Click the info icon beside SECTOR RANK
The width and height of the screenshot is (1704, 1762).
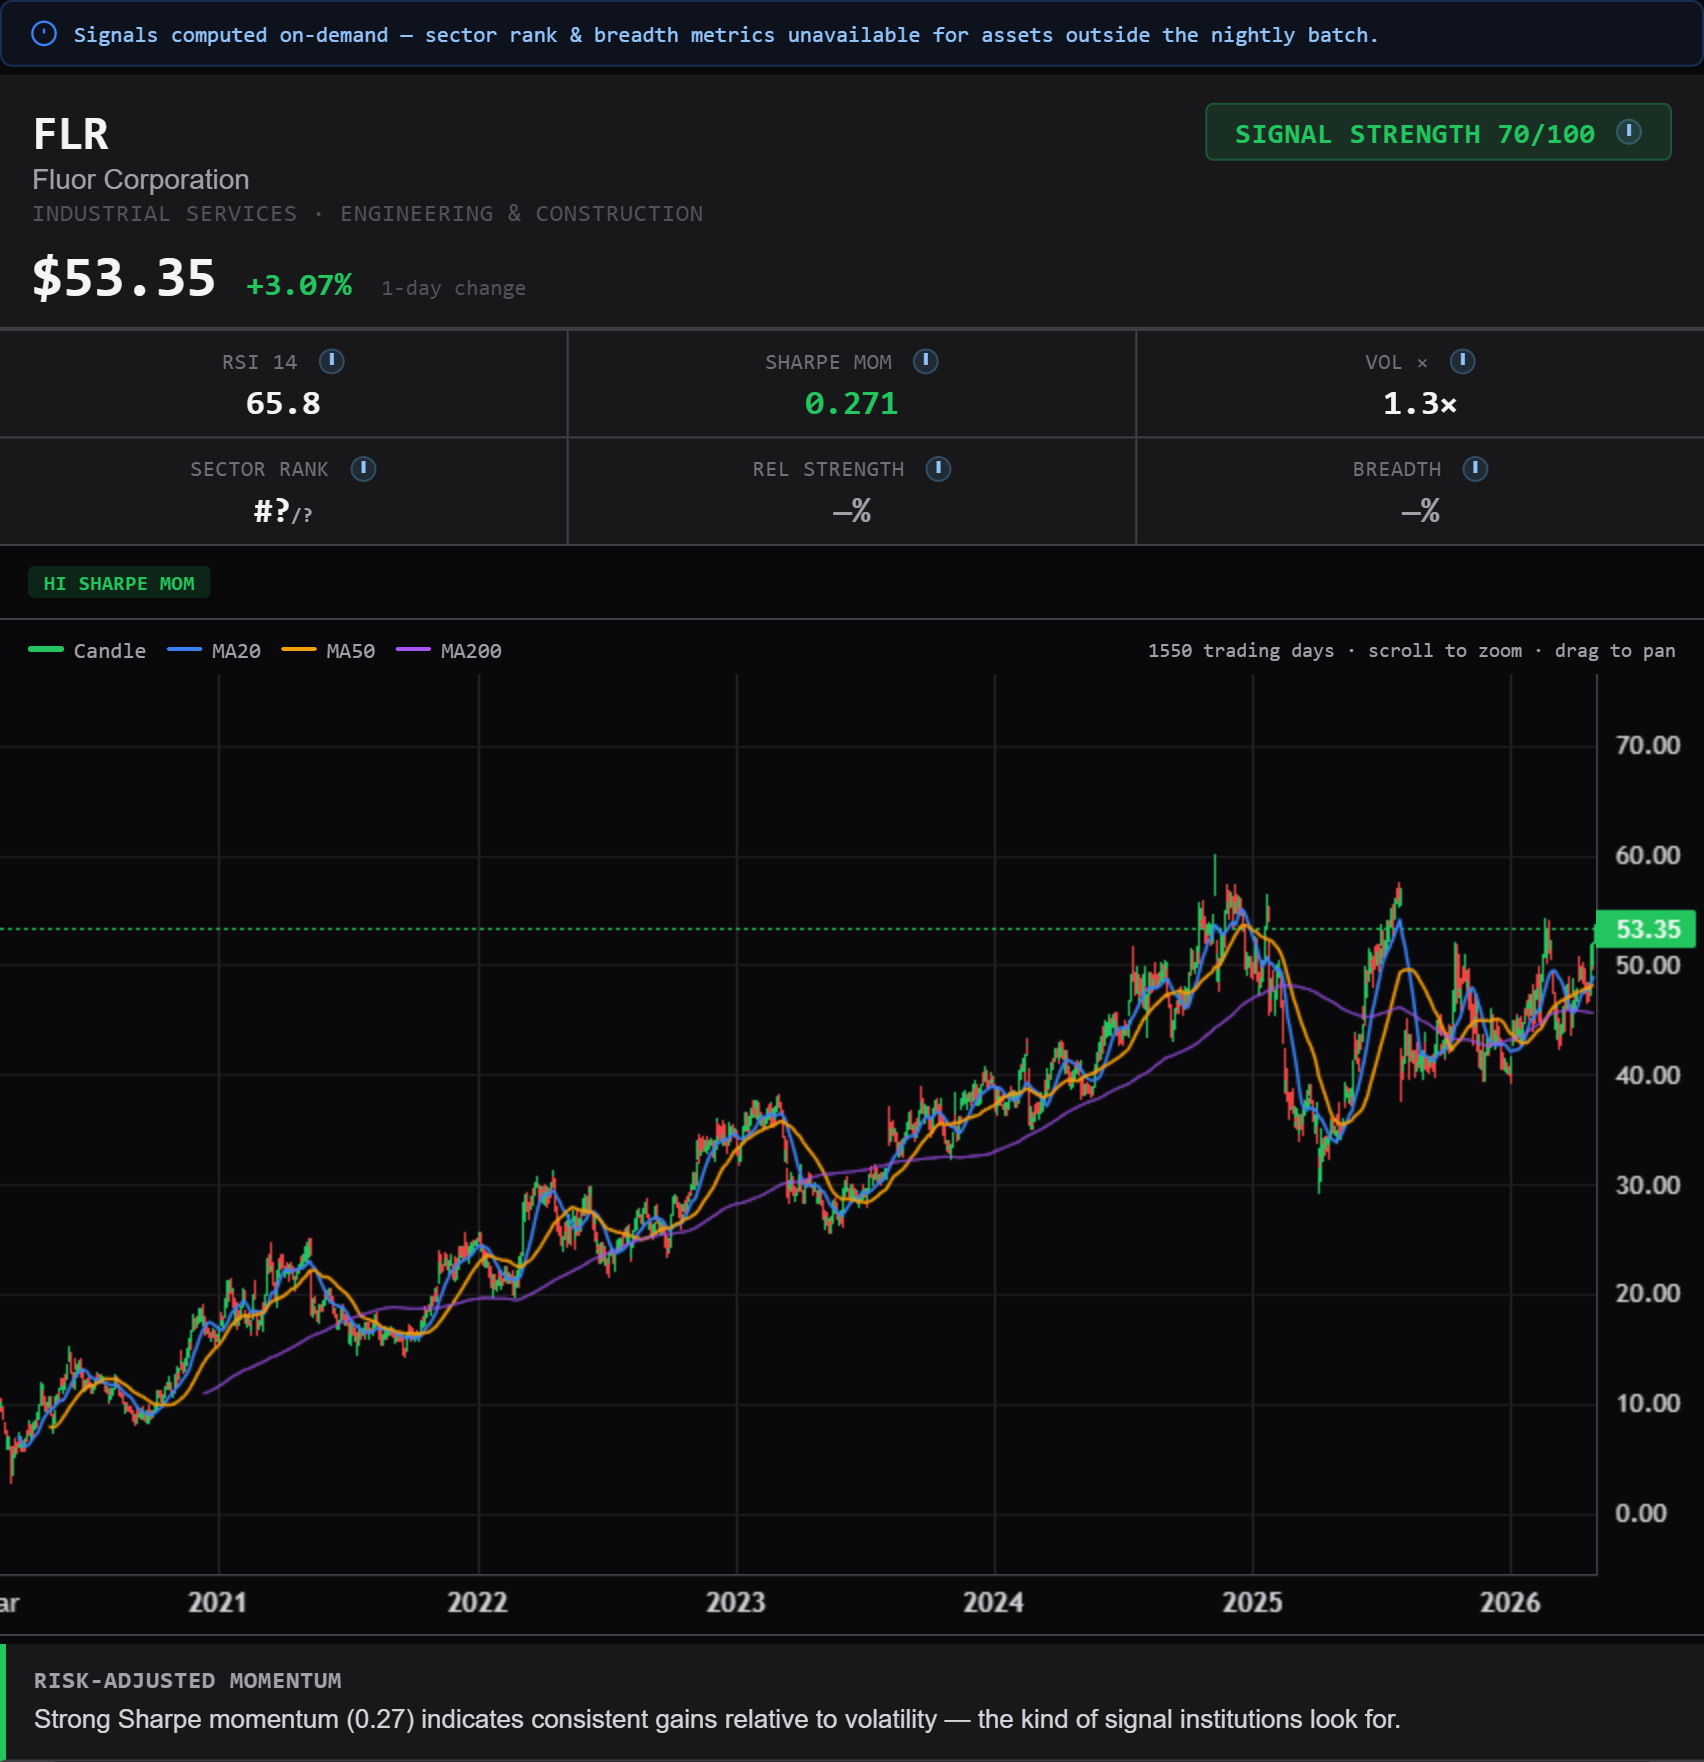[363, 469]
